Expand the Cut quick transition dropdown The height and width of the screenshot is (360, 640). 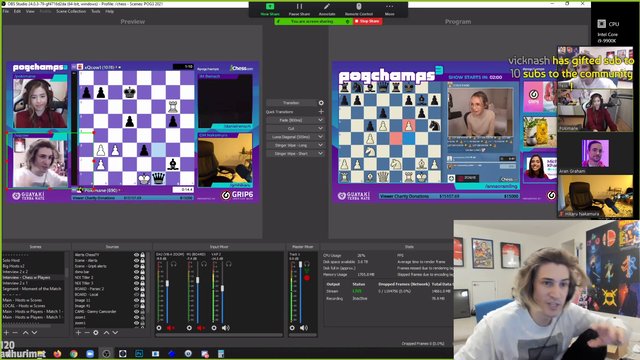(320, 129)
